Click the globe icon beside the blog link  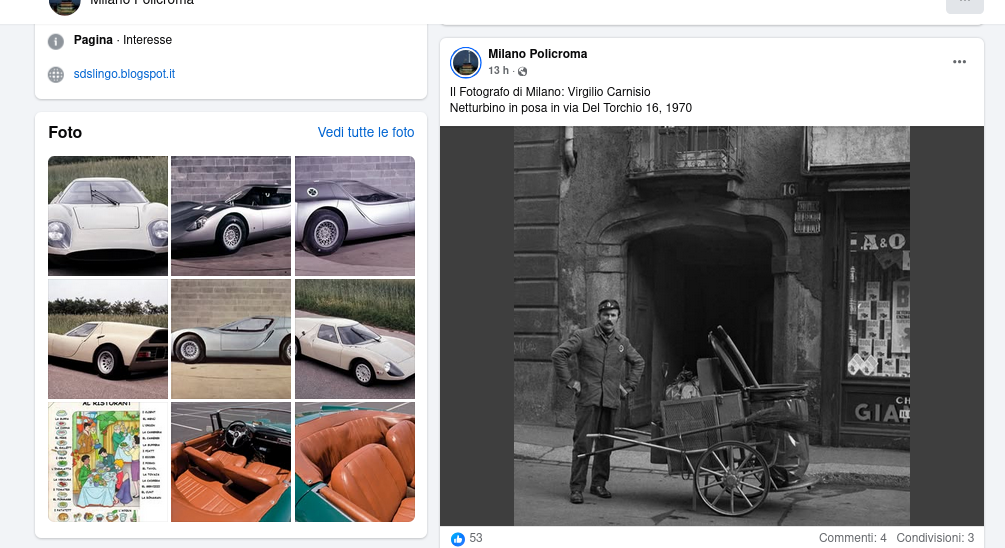click(56, 74)
